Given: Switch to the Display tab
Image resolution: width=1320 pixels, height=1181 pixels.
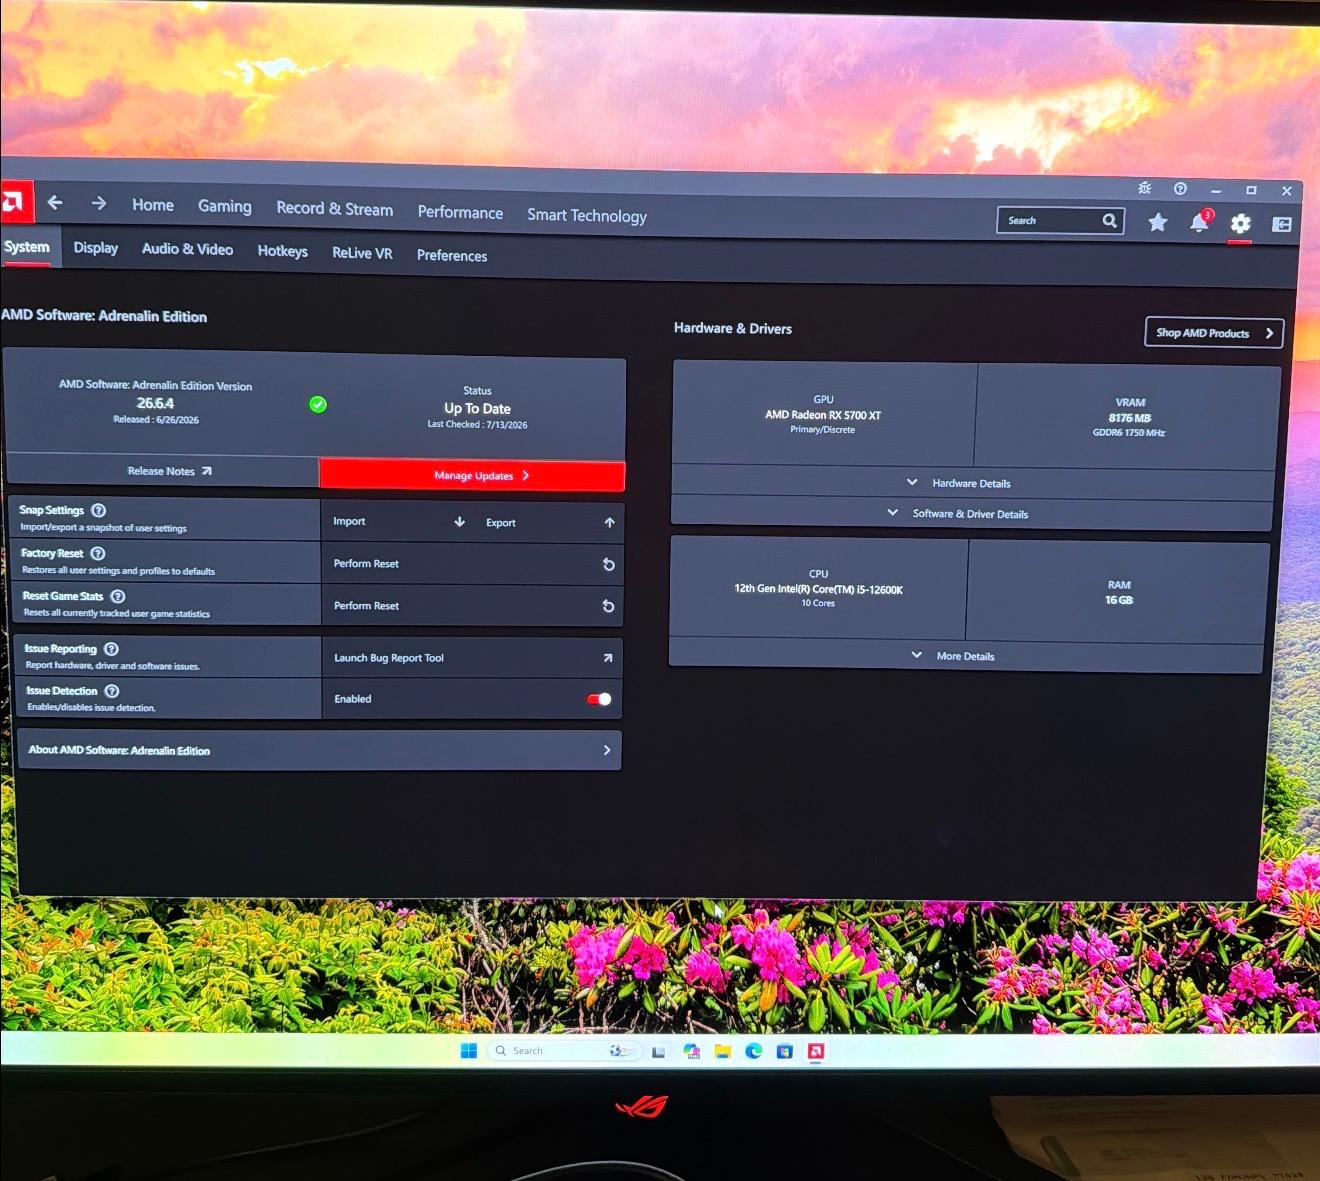Looking at the screenshot, I should [96, 248].
